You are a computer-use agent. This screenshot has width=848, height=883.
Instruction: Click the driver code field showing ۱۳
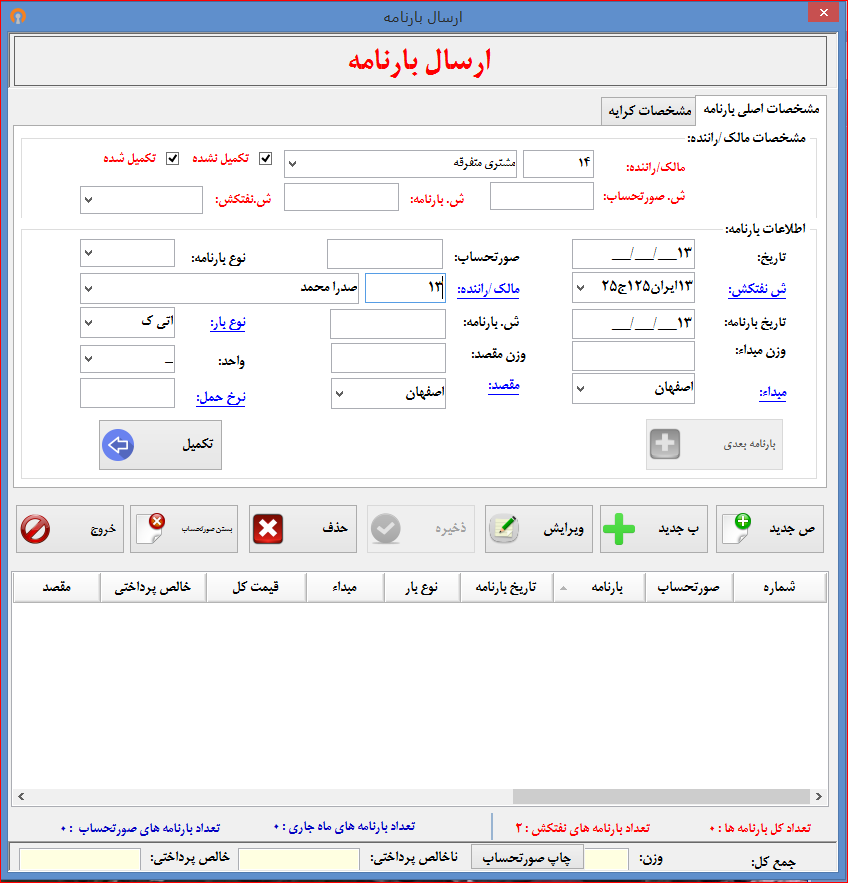coord(405,288)
